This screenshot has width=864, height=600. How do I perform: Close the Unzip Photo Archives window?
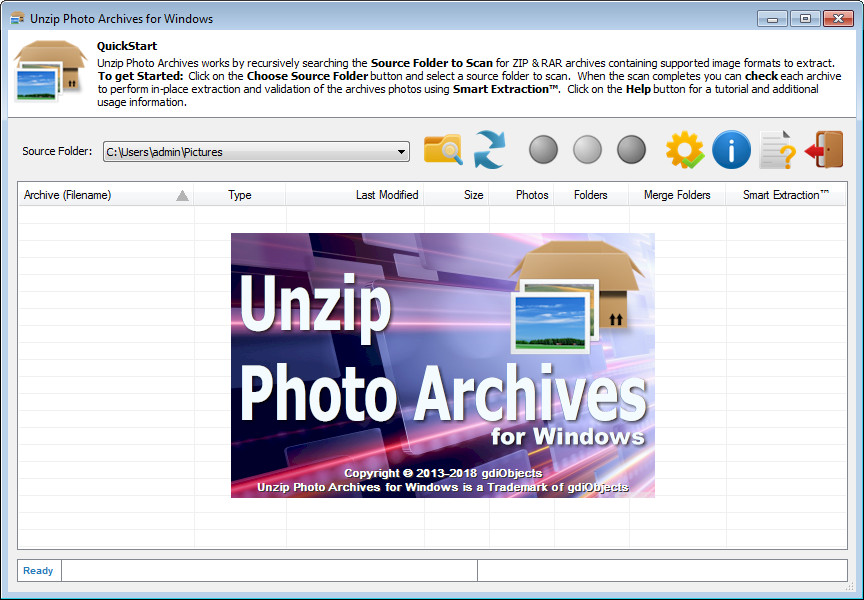838,19
